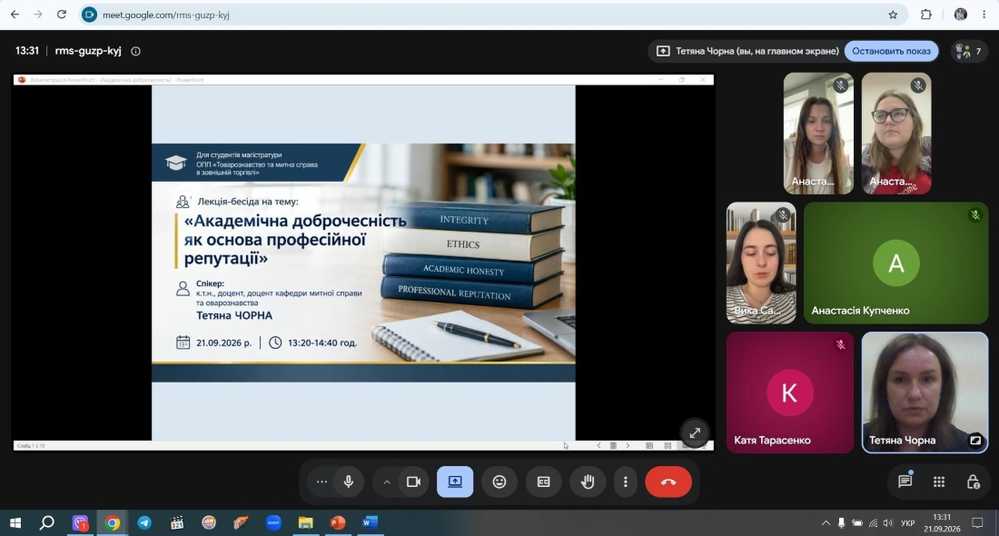Screen dimensions: 999x536
Task: Go back in browser history
Action: click(x=15, y=14)
